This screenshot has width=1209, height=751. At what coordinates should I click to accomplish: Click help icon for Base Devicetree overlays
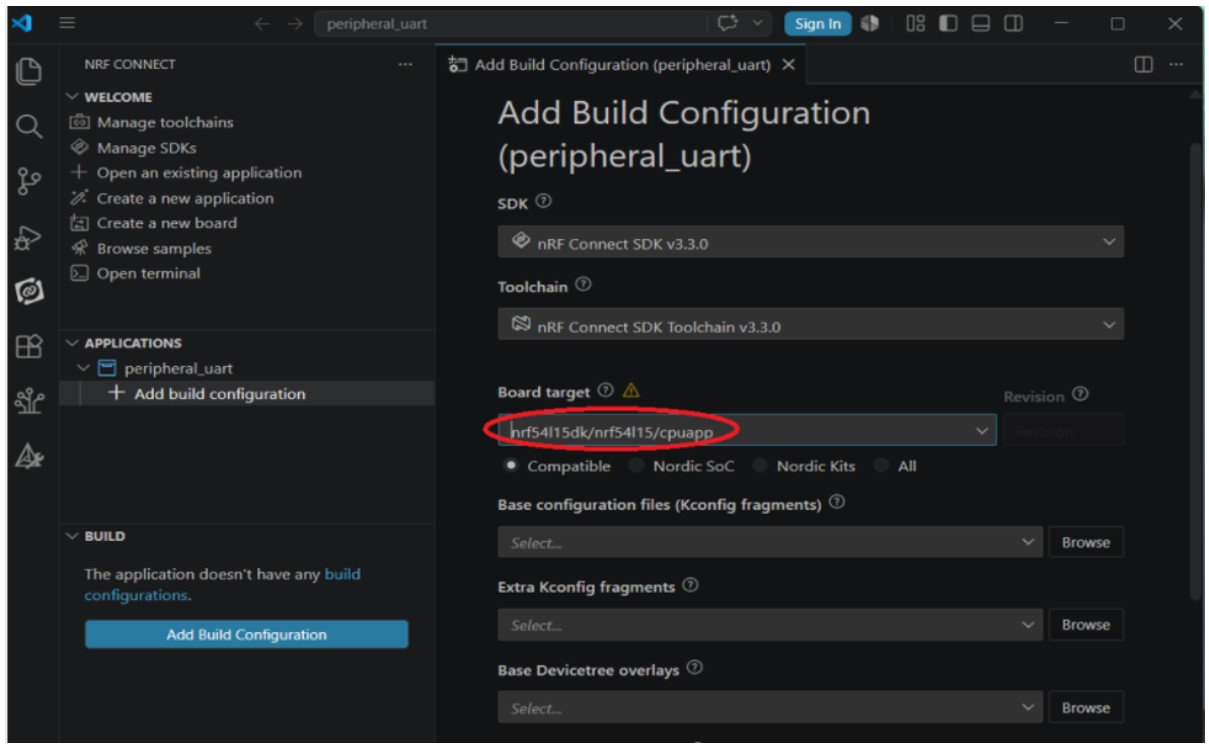(695, 668)
